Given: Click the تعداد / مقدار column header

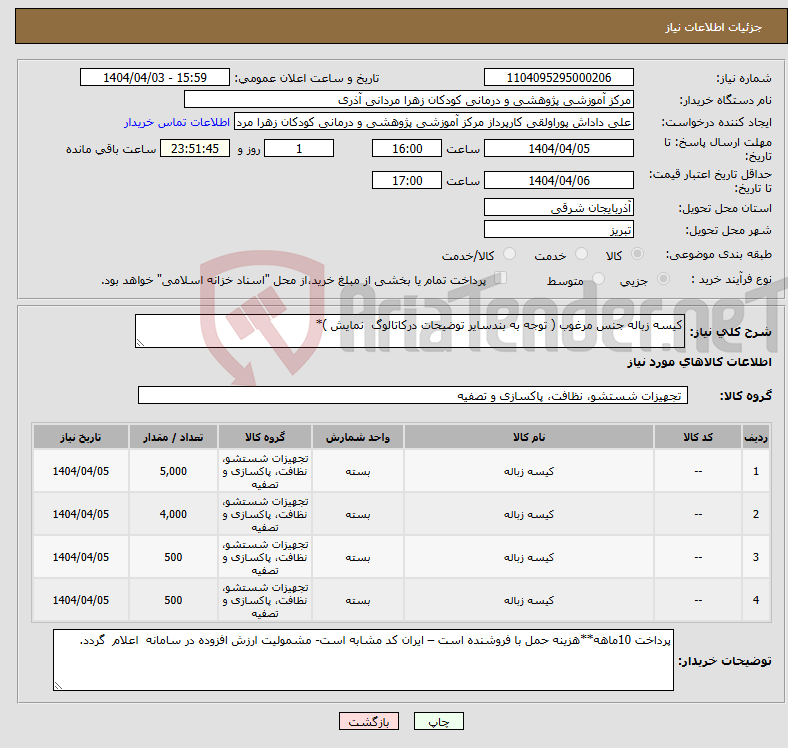Looking at the screenshot, I should click(173, 437).
